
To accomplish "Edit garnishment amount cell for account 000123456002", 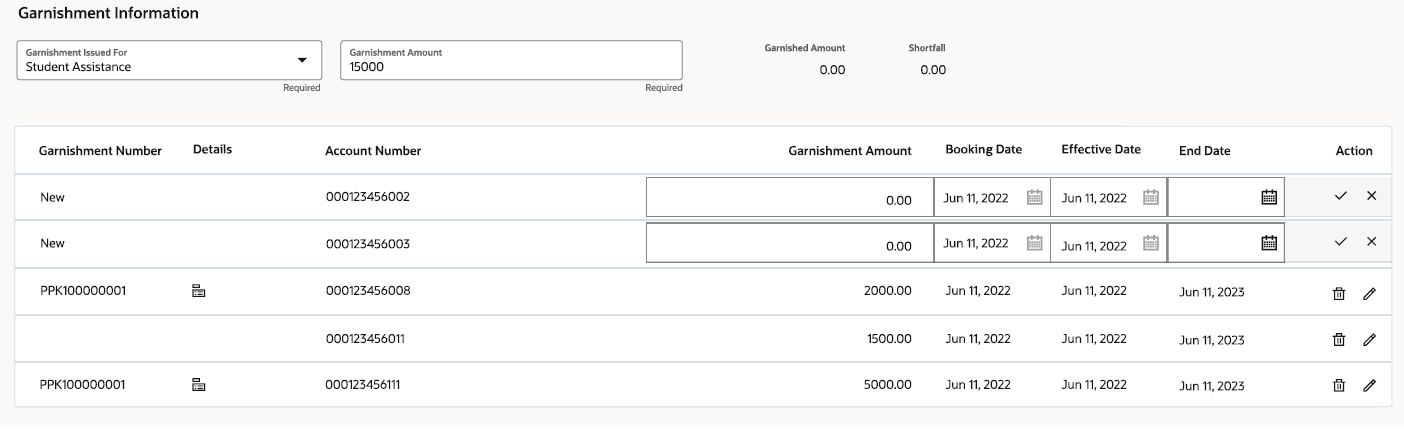I will pos(790,197).
